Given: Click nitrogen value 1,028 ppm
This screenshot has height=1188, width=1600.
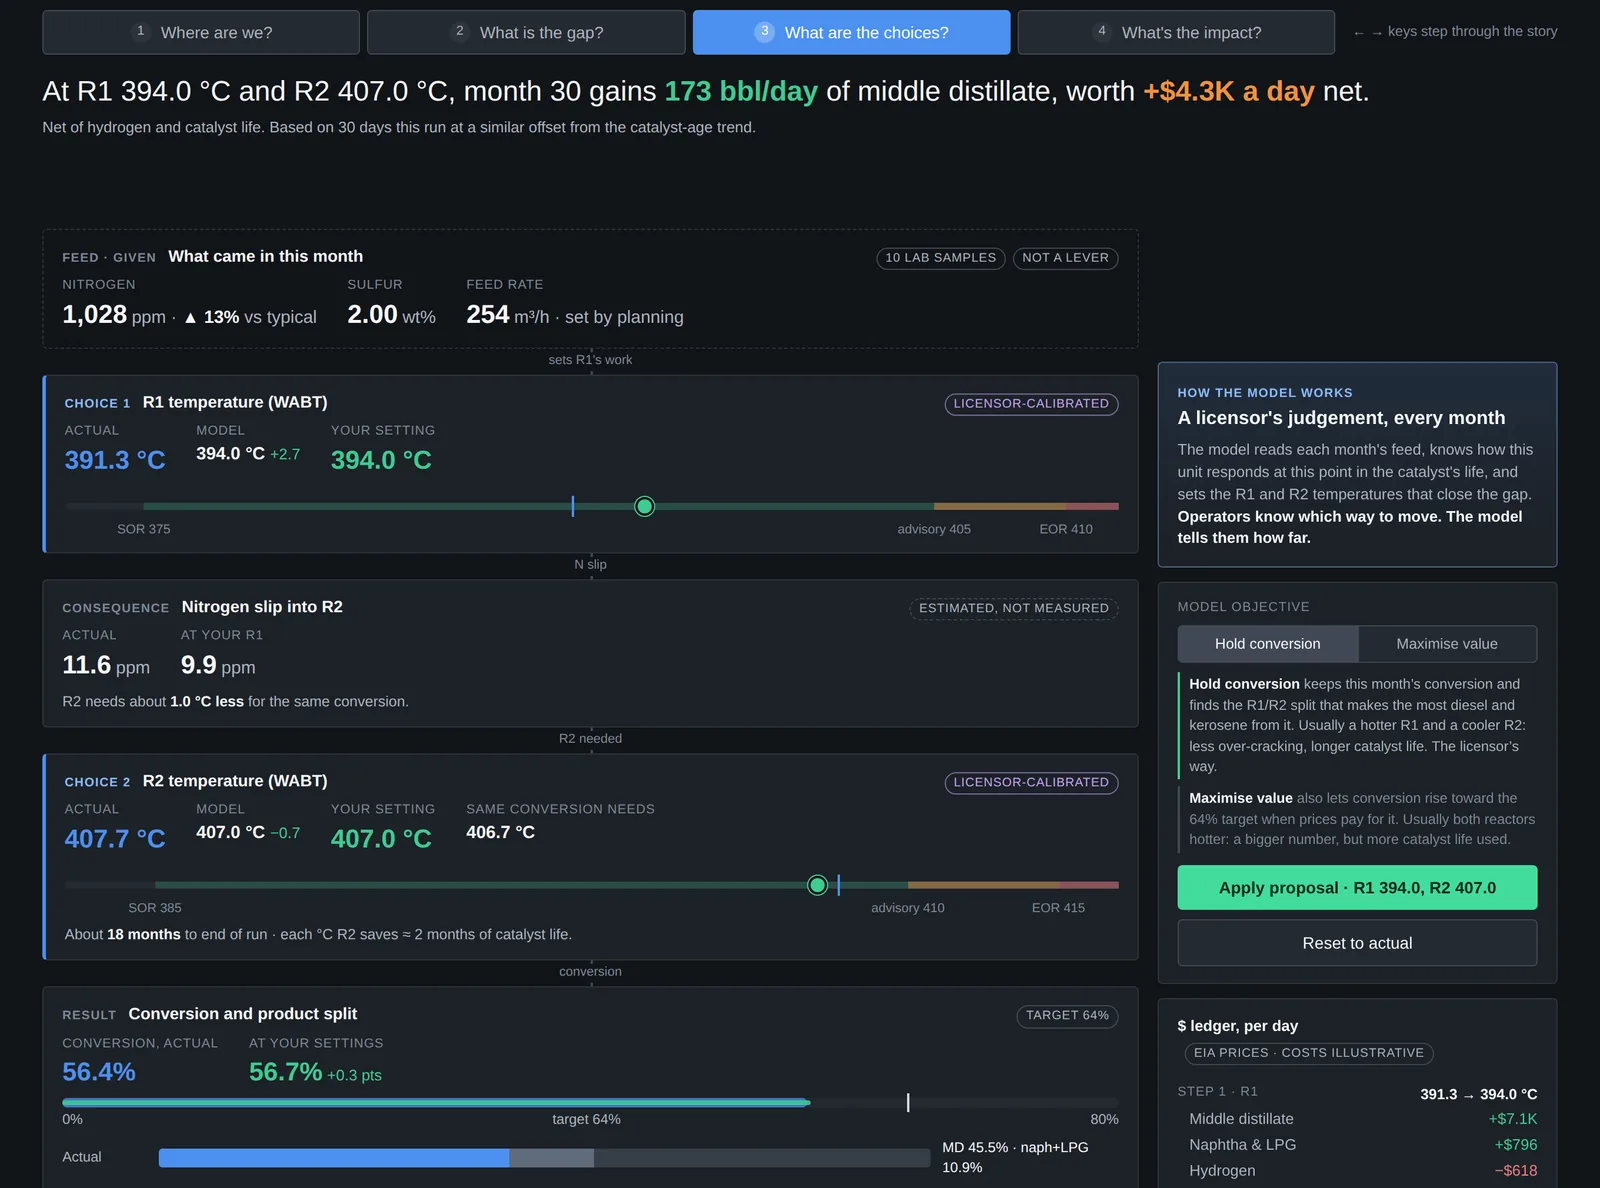Looking at the screenshot, I should click(x=114, y=315).
